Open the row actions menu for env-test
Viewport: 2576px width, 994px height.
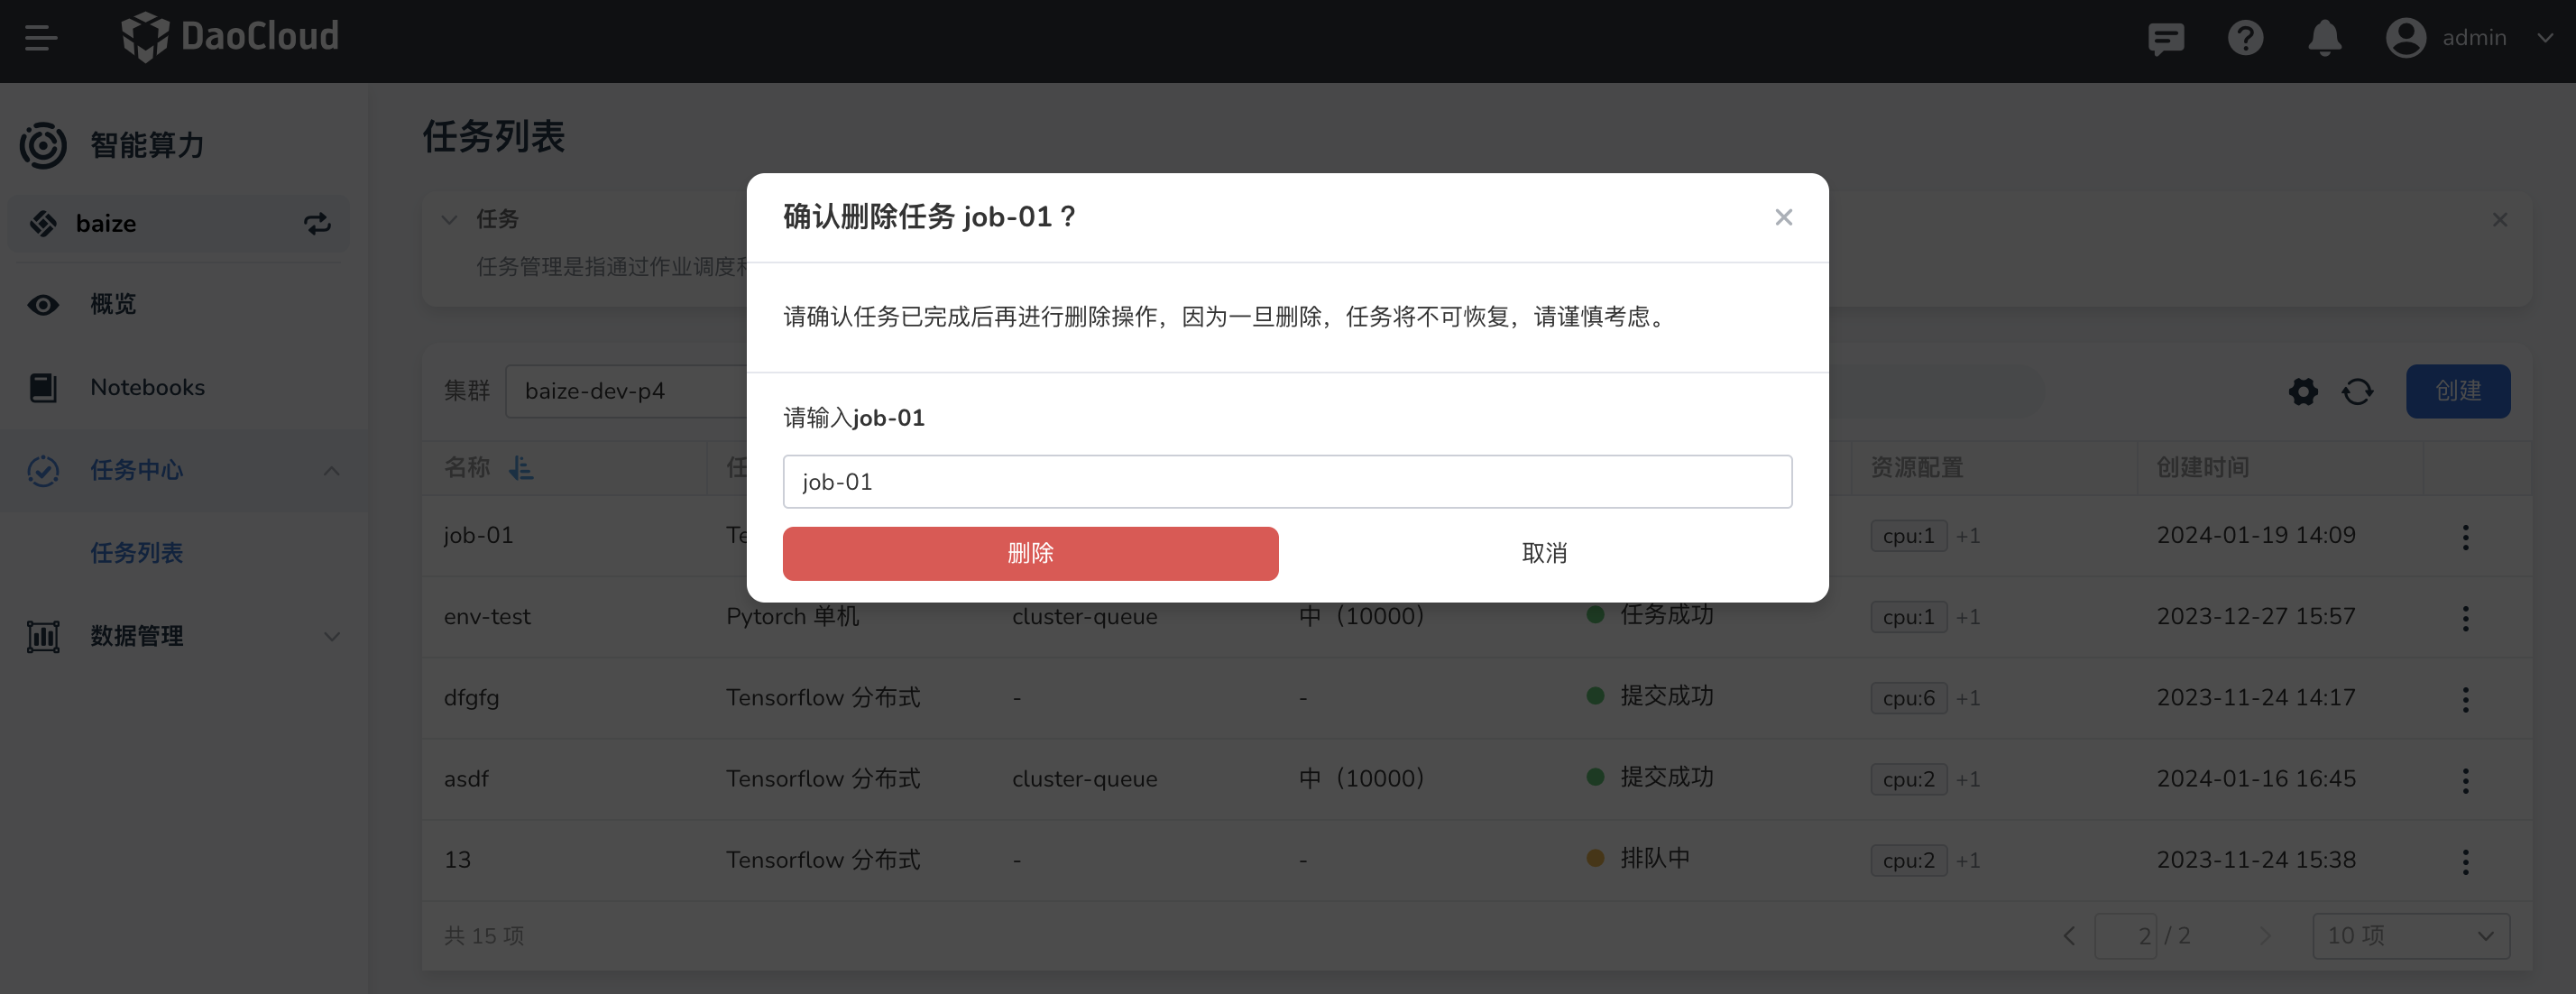tap(2467, 618)
